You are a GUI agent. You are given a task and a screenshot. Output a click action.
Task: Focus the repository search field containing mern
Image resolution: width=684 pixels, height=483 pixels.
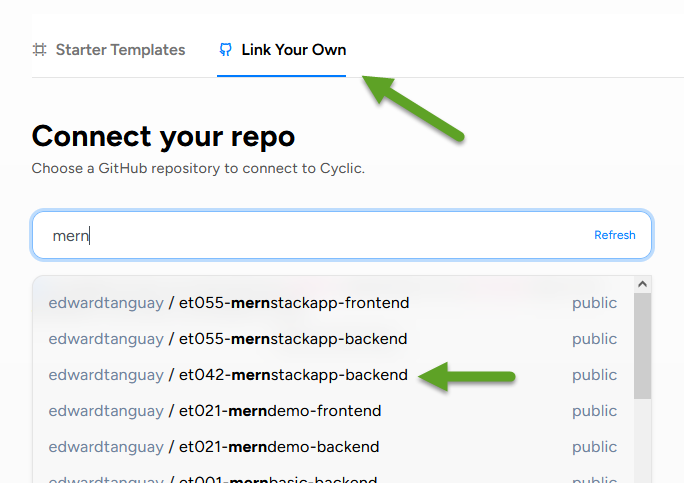pos(342,235)
